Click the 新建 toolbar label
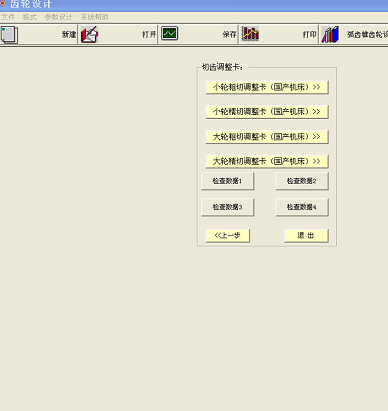The height and width of the screenshot is (411, 388). 69,34
